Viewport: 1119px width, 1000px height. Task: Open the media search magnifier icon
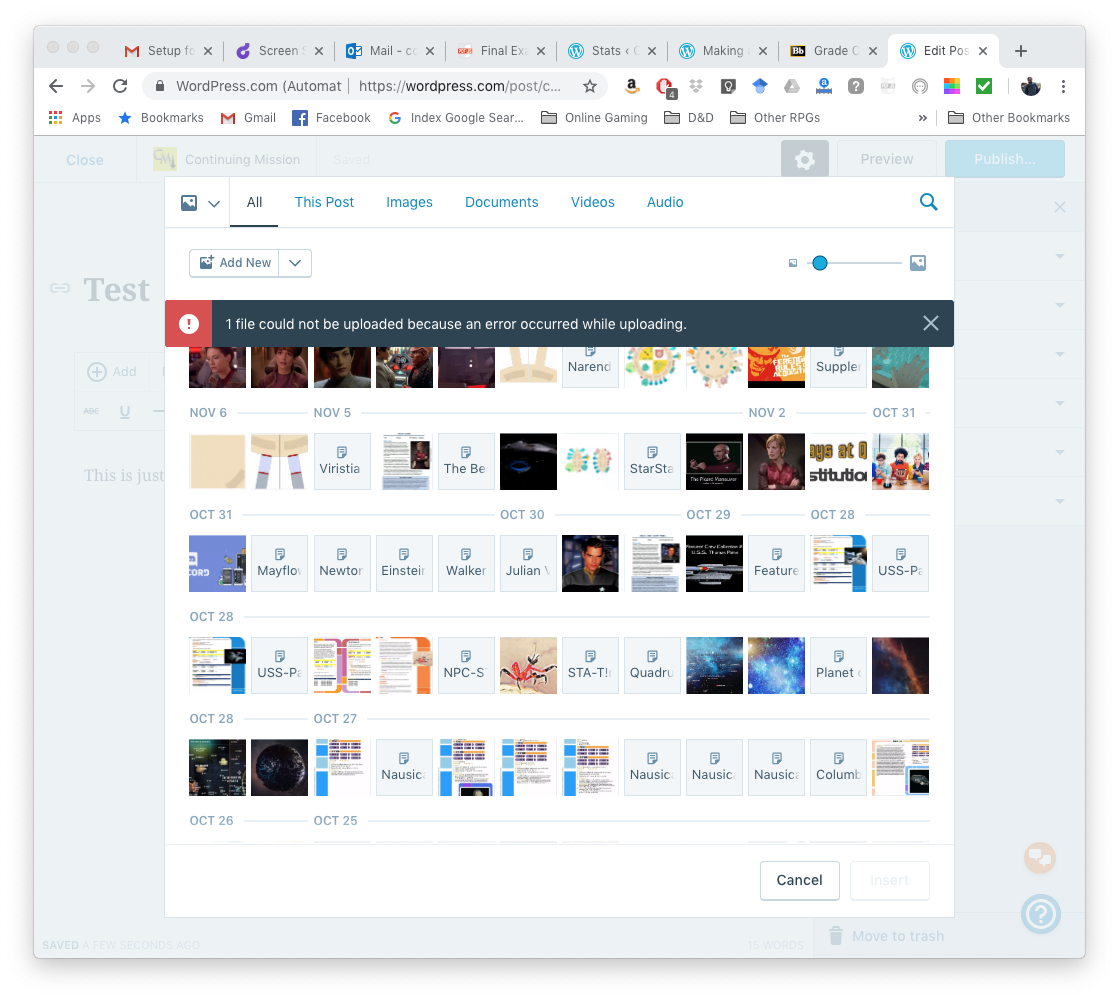(928, 202)
